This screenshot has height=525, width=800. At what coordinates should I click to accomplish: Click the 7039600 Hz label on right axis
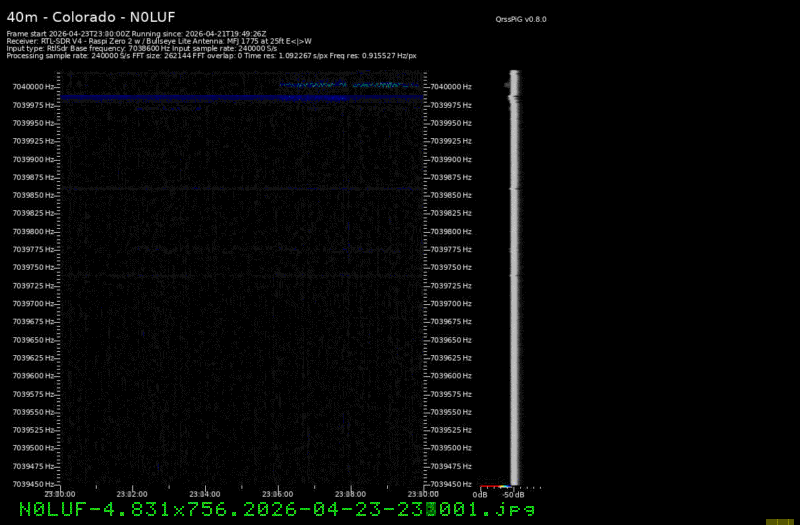tap(452, 376)
